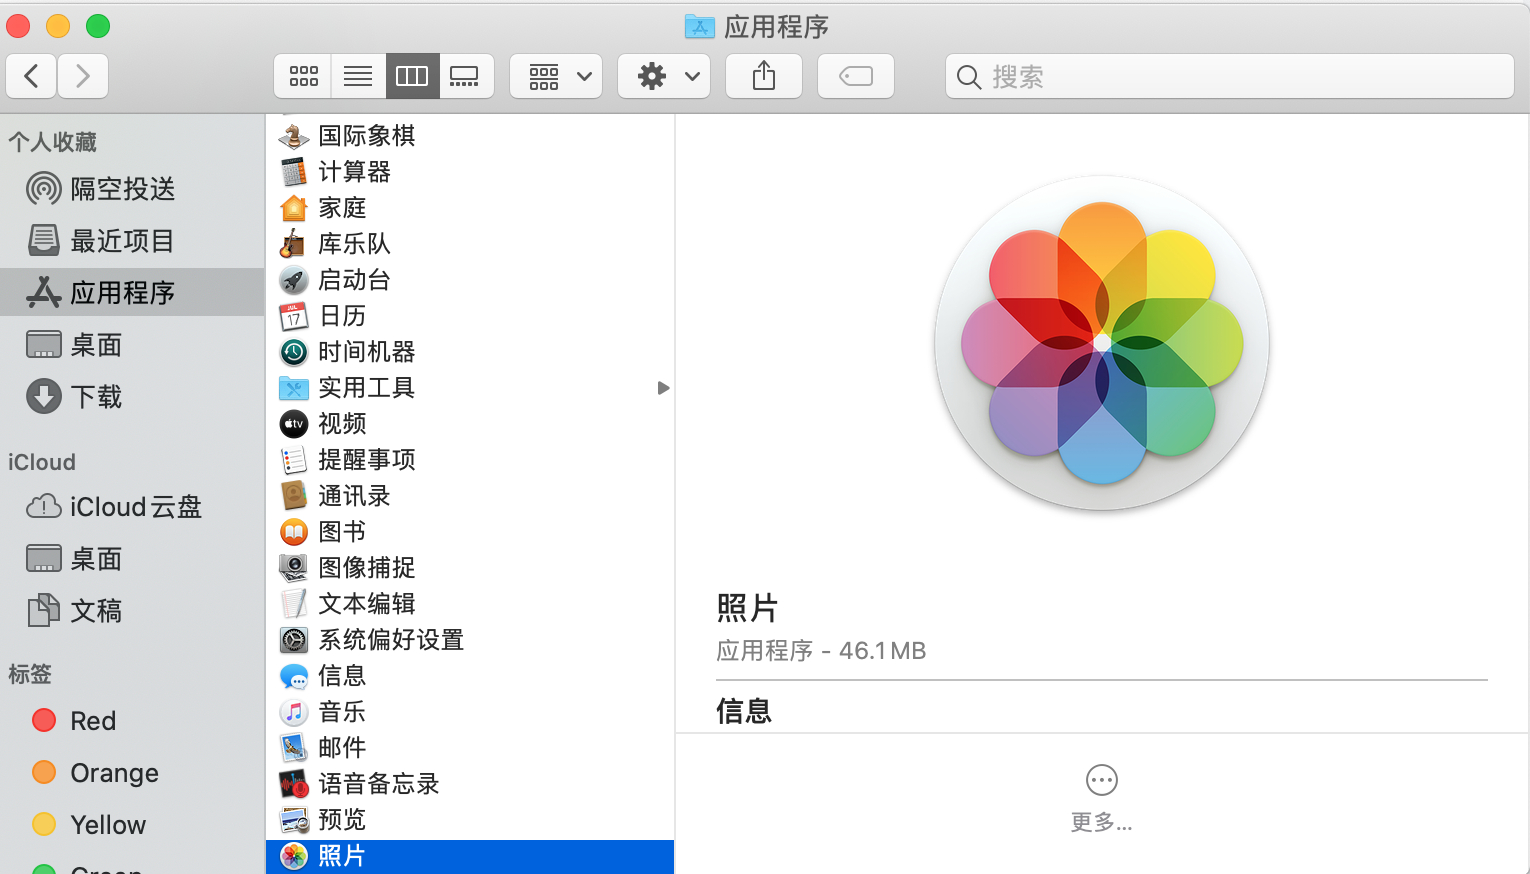Expand the 实用工具 folder
1530x874 pixels.
(x=663, y=387)
